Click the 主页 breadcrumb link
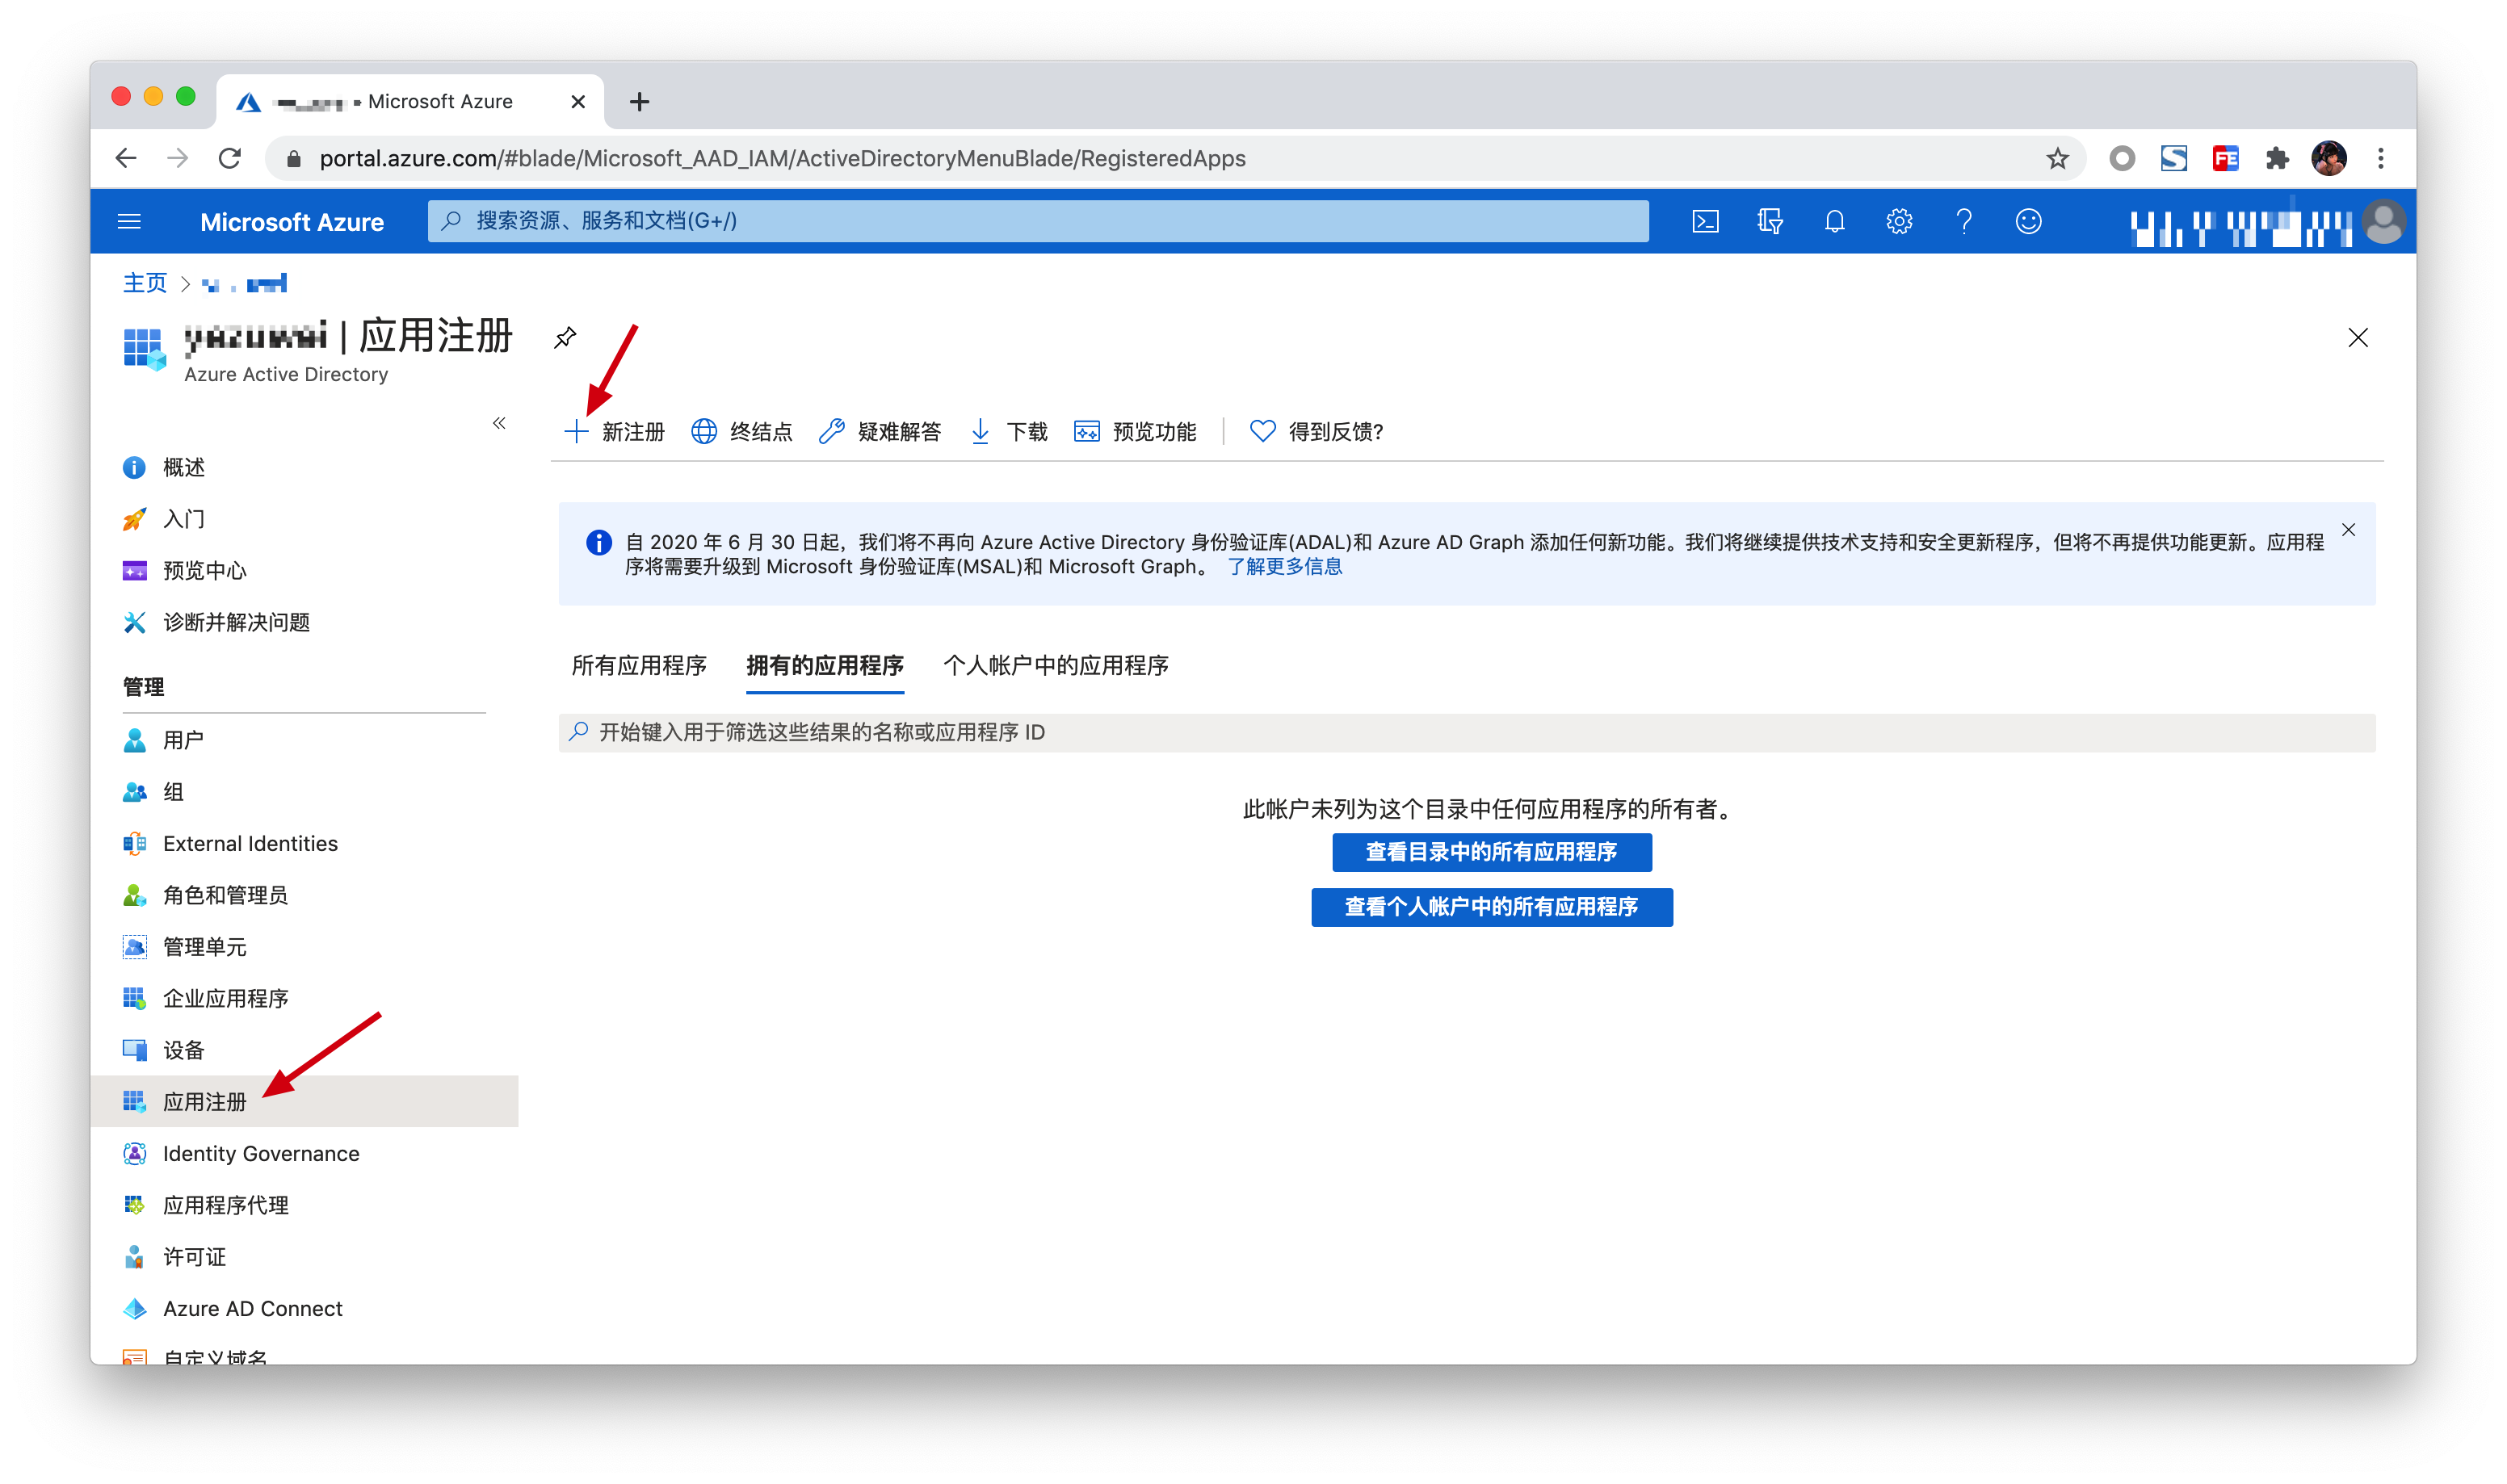Screen dimensions: 2507x1484 coord(144,283)
